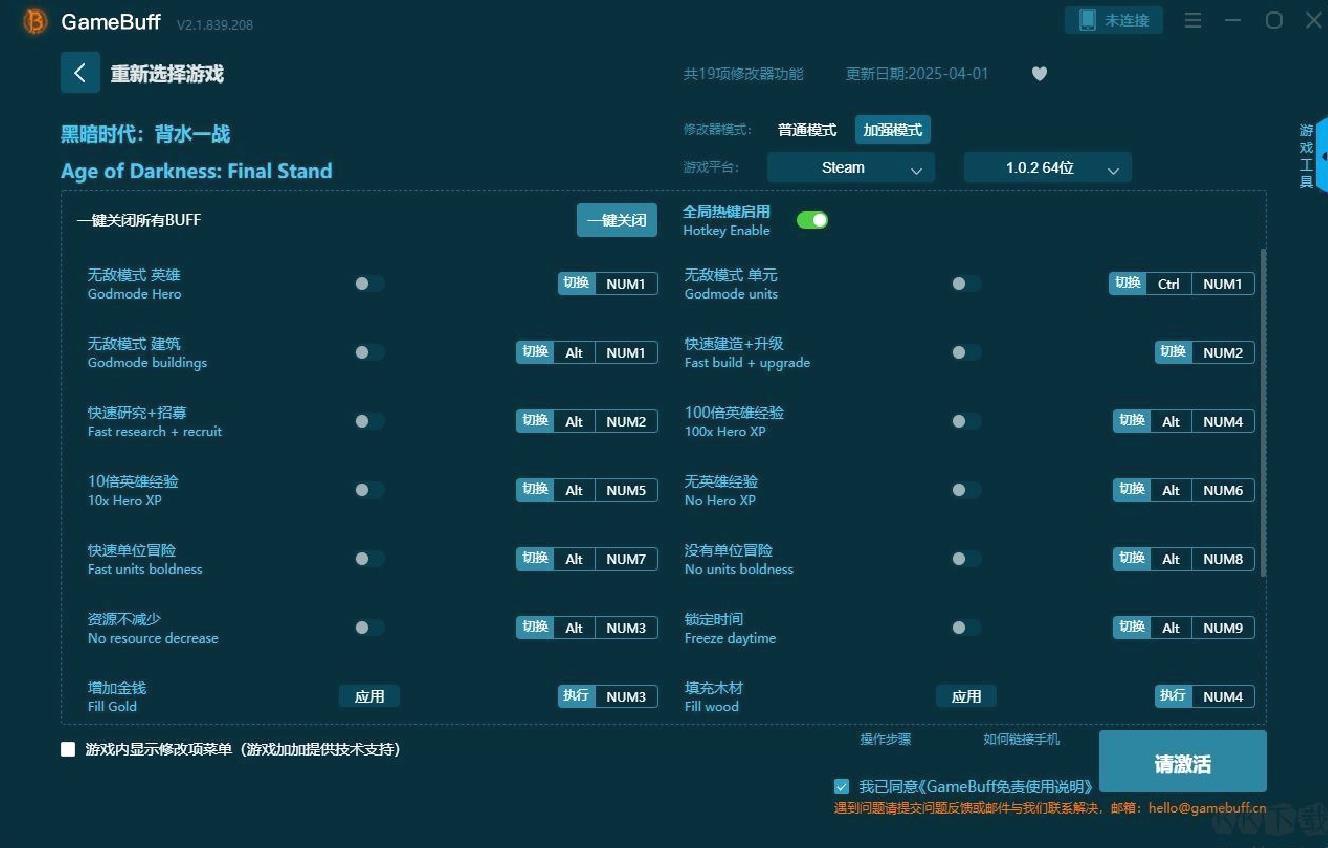The image size is (1328, 848).
Task: Click NUM7 hotkey for Fast units boldness
Action: point(626,559)
